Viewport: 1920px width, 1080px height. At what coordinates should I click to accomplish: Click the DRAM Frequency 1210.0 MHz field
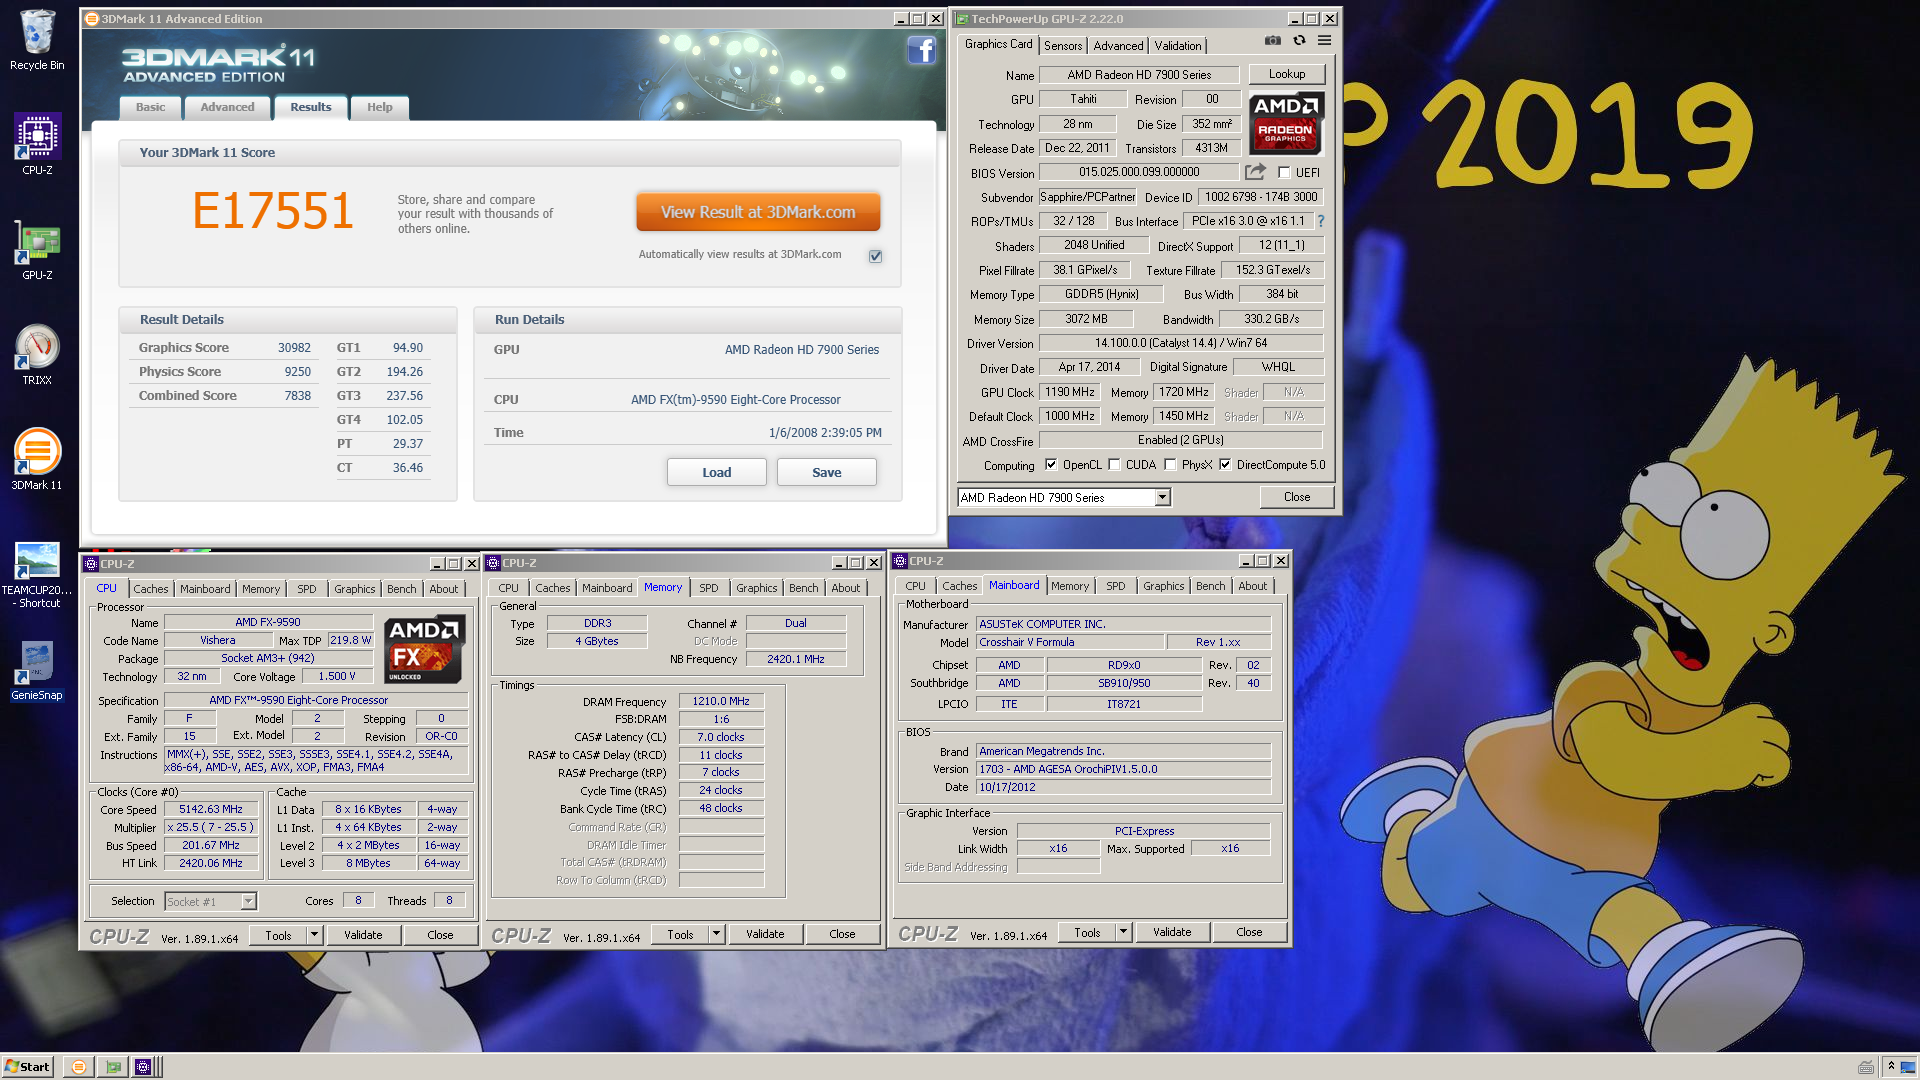pos(721,701)
